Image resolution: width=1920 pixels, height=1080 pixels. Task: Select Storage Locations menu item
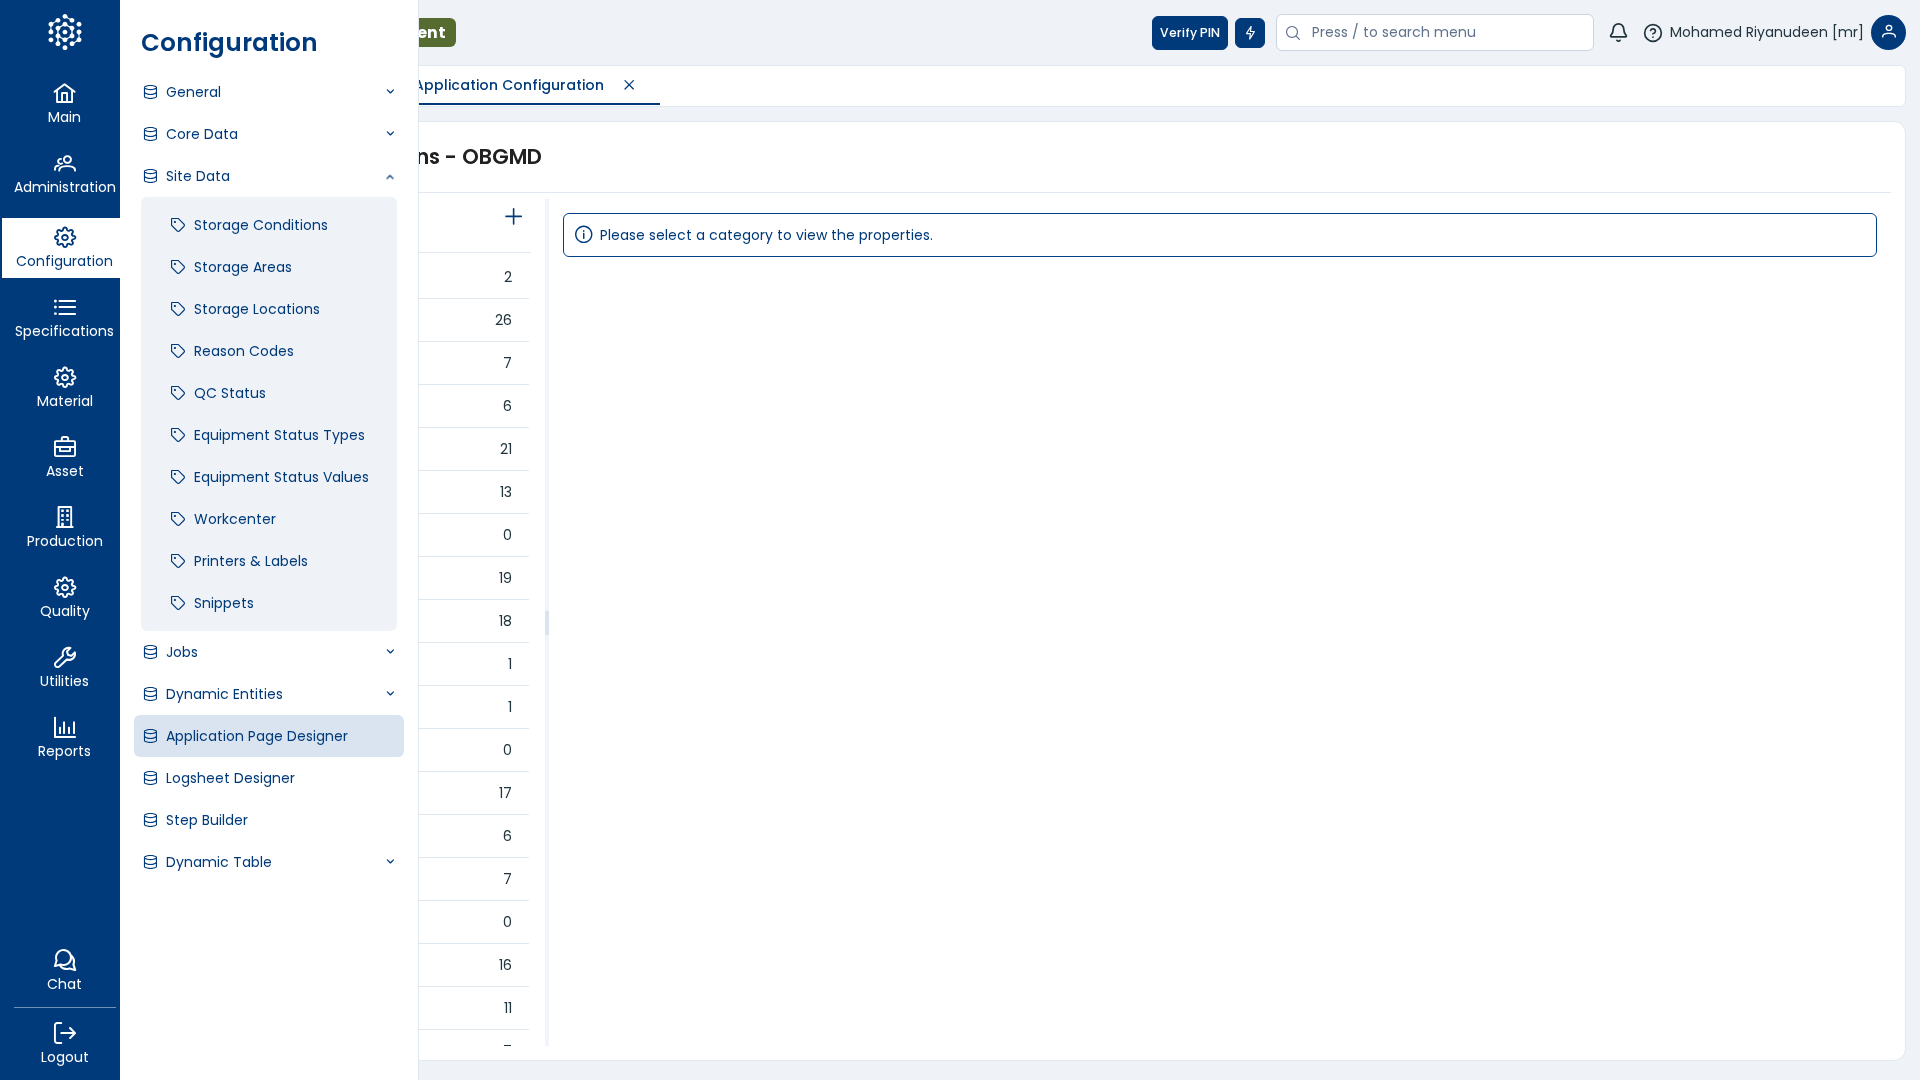click(256, 309)
